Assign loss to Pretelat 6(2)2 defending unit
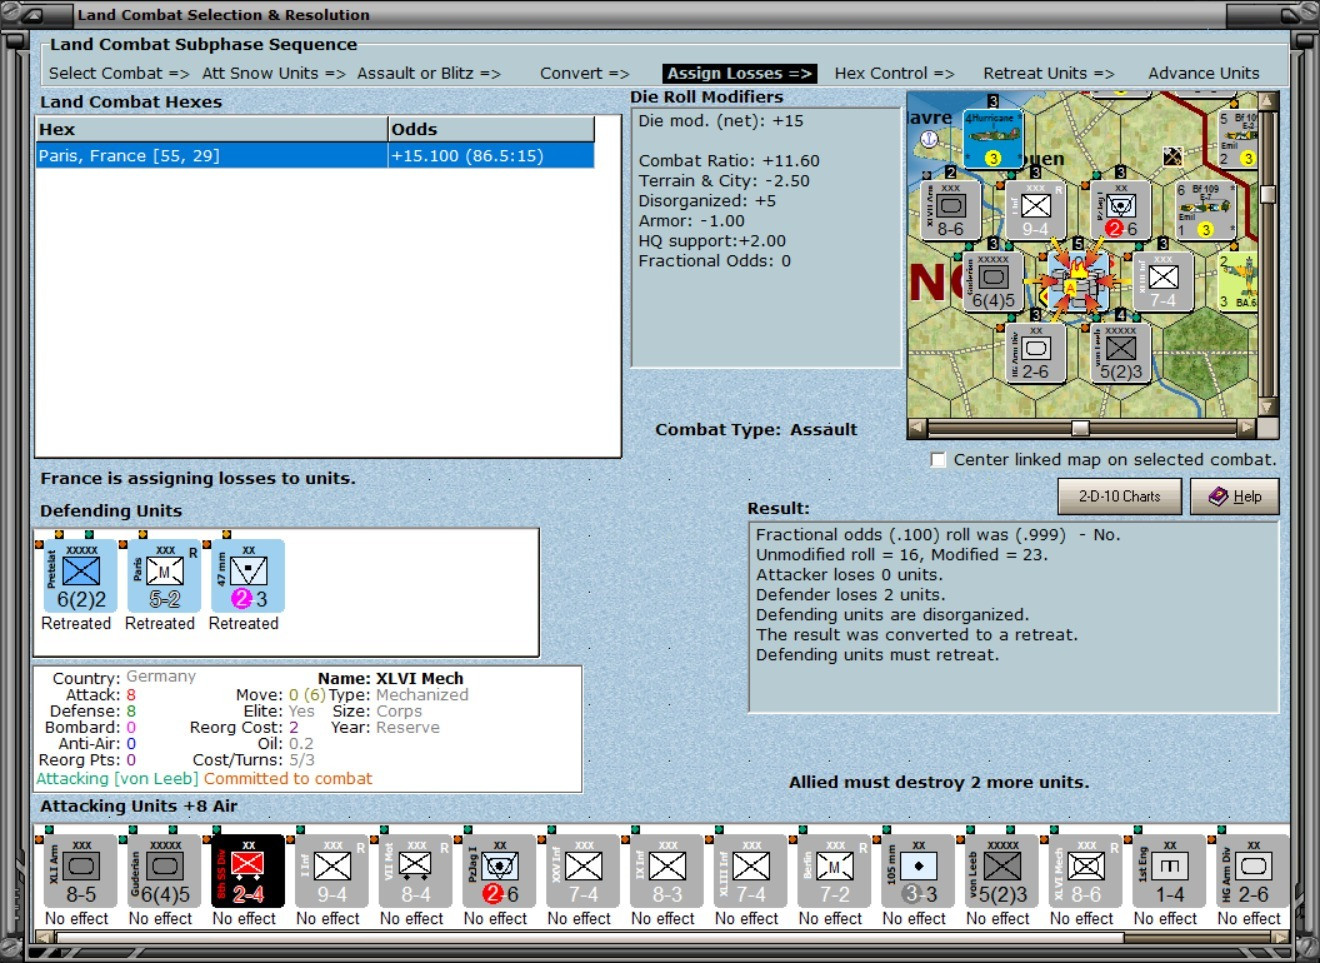The width and height of the screenshot is (1320, 963). point(80,577)
